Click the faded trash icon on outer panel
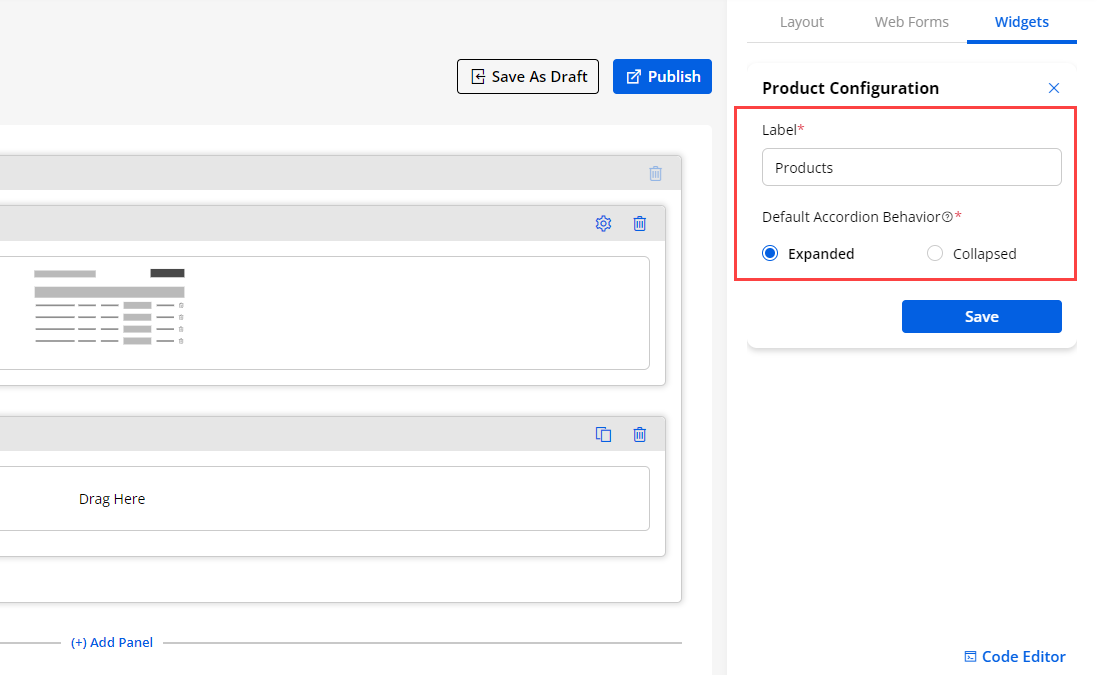This screenshot has width=1097, height=675. tap(656, 173)
